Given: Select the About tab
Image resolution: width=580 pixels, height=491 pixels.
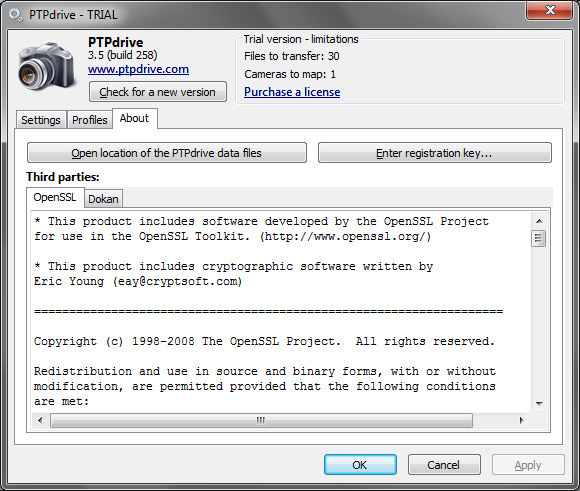Looking at the screenshot, I should [135, 118].
